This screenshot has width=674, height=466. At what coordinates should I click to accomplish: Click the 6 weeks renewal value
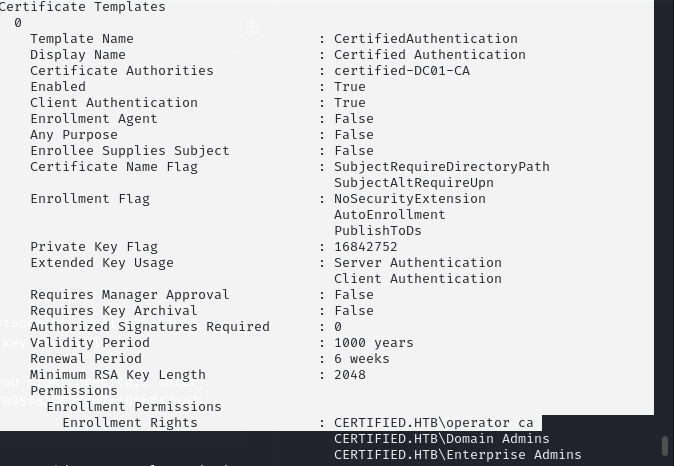[361, 359]
